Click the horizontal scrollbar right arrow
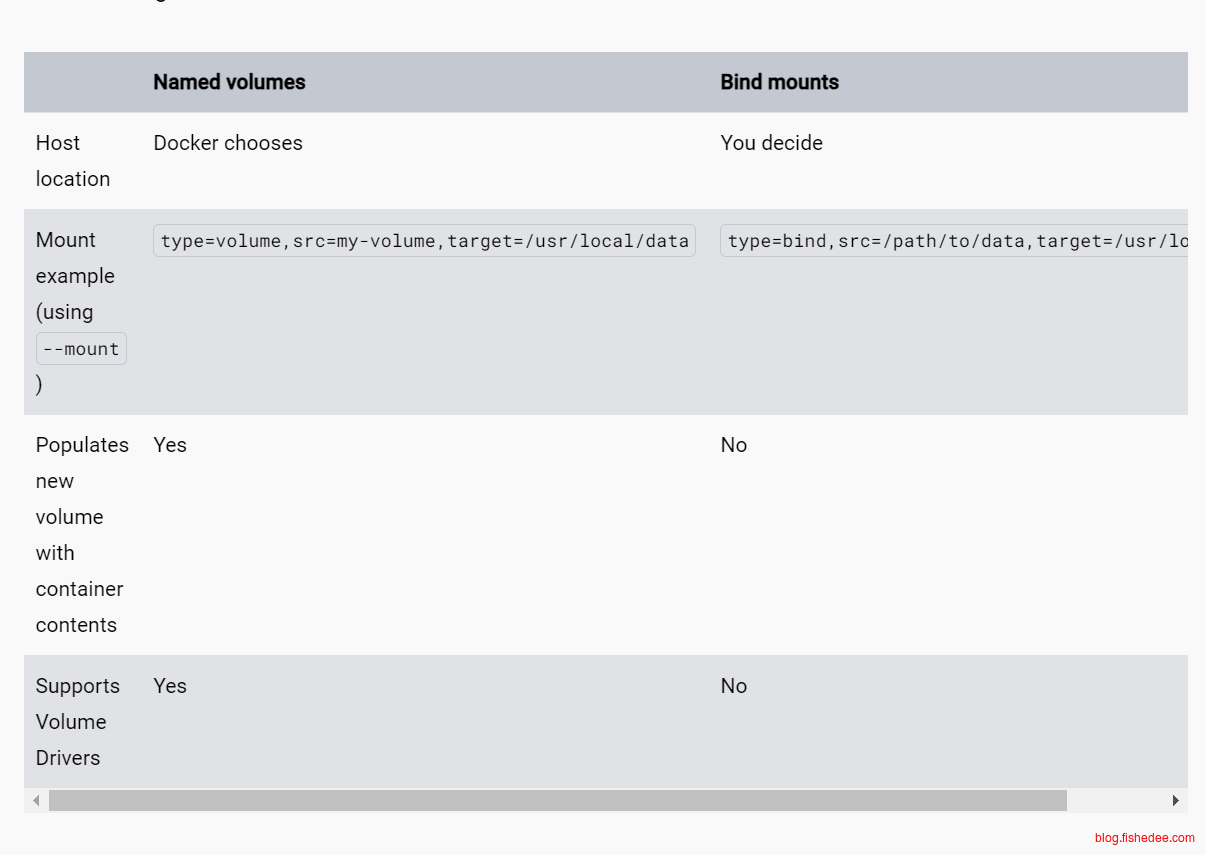Image resolution: width=1206 pixels, height=855 pixels. tap(1176, 800)
